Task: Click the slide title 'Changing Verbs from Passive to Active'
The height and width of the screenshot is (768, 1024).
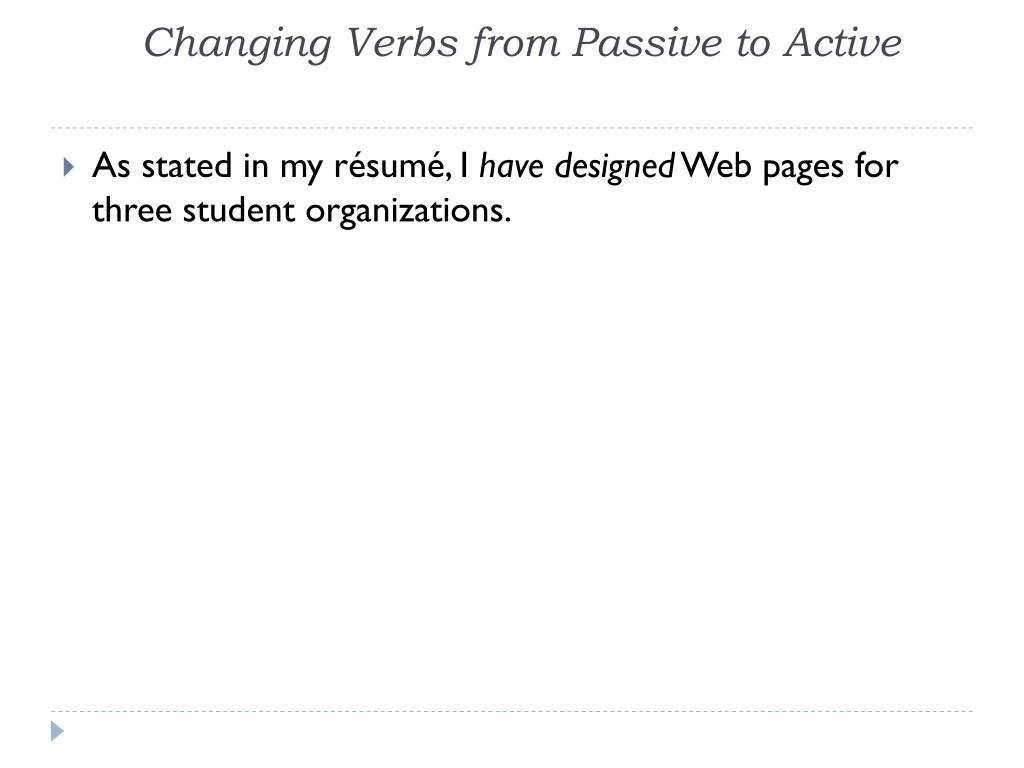Action: pyautogui.click(x=522, y=44)
